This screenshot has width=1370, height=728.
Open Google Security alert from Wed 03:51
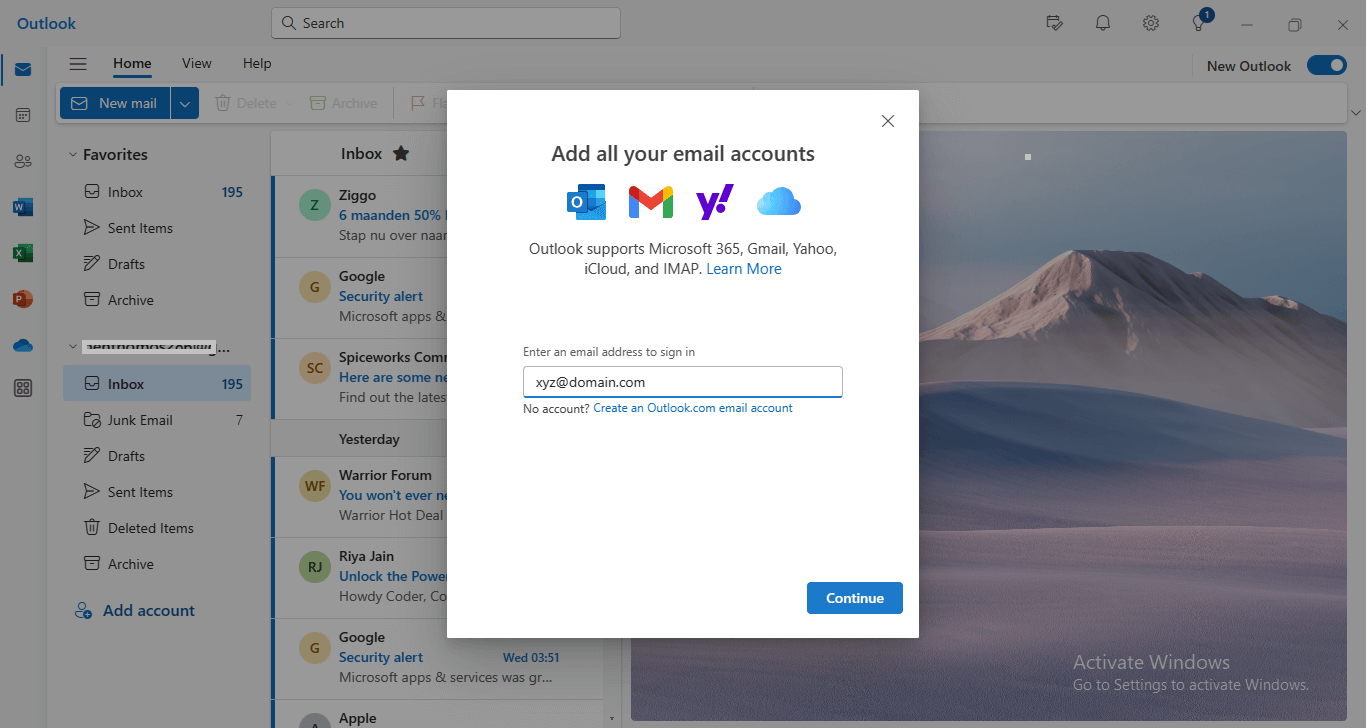tap(438, 658)
